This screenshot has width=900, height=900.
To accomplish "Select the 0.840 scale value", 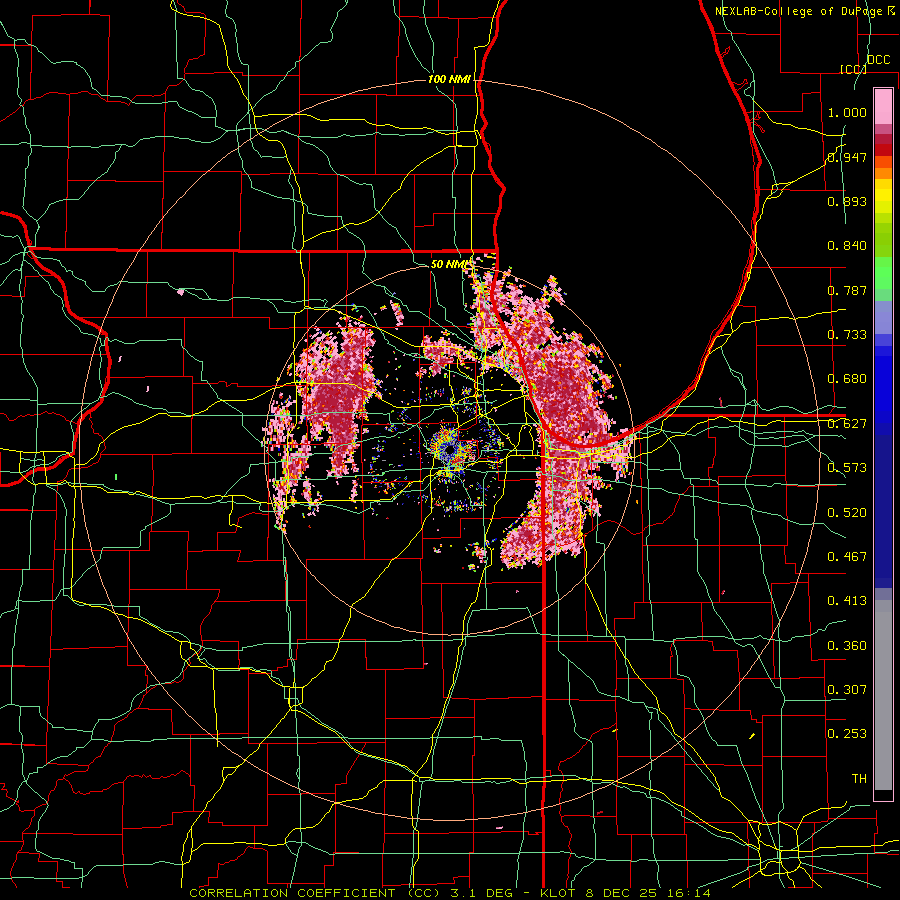I will pyautogui.click(x=847, y=246).
